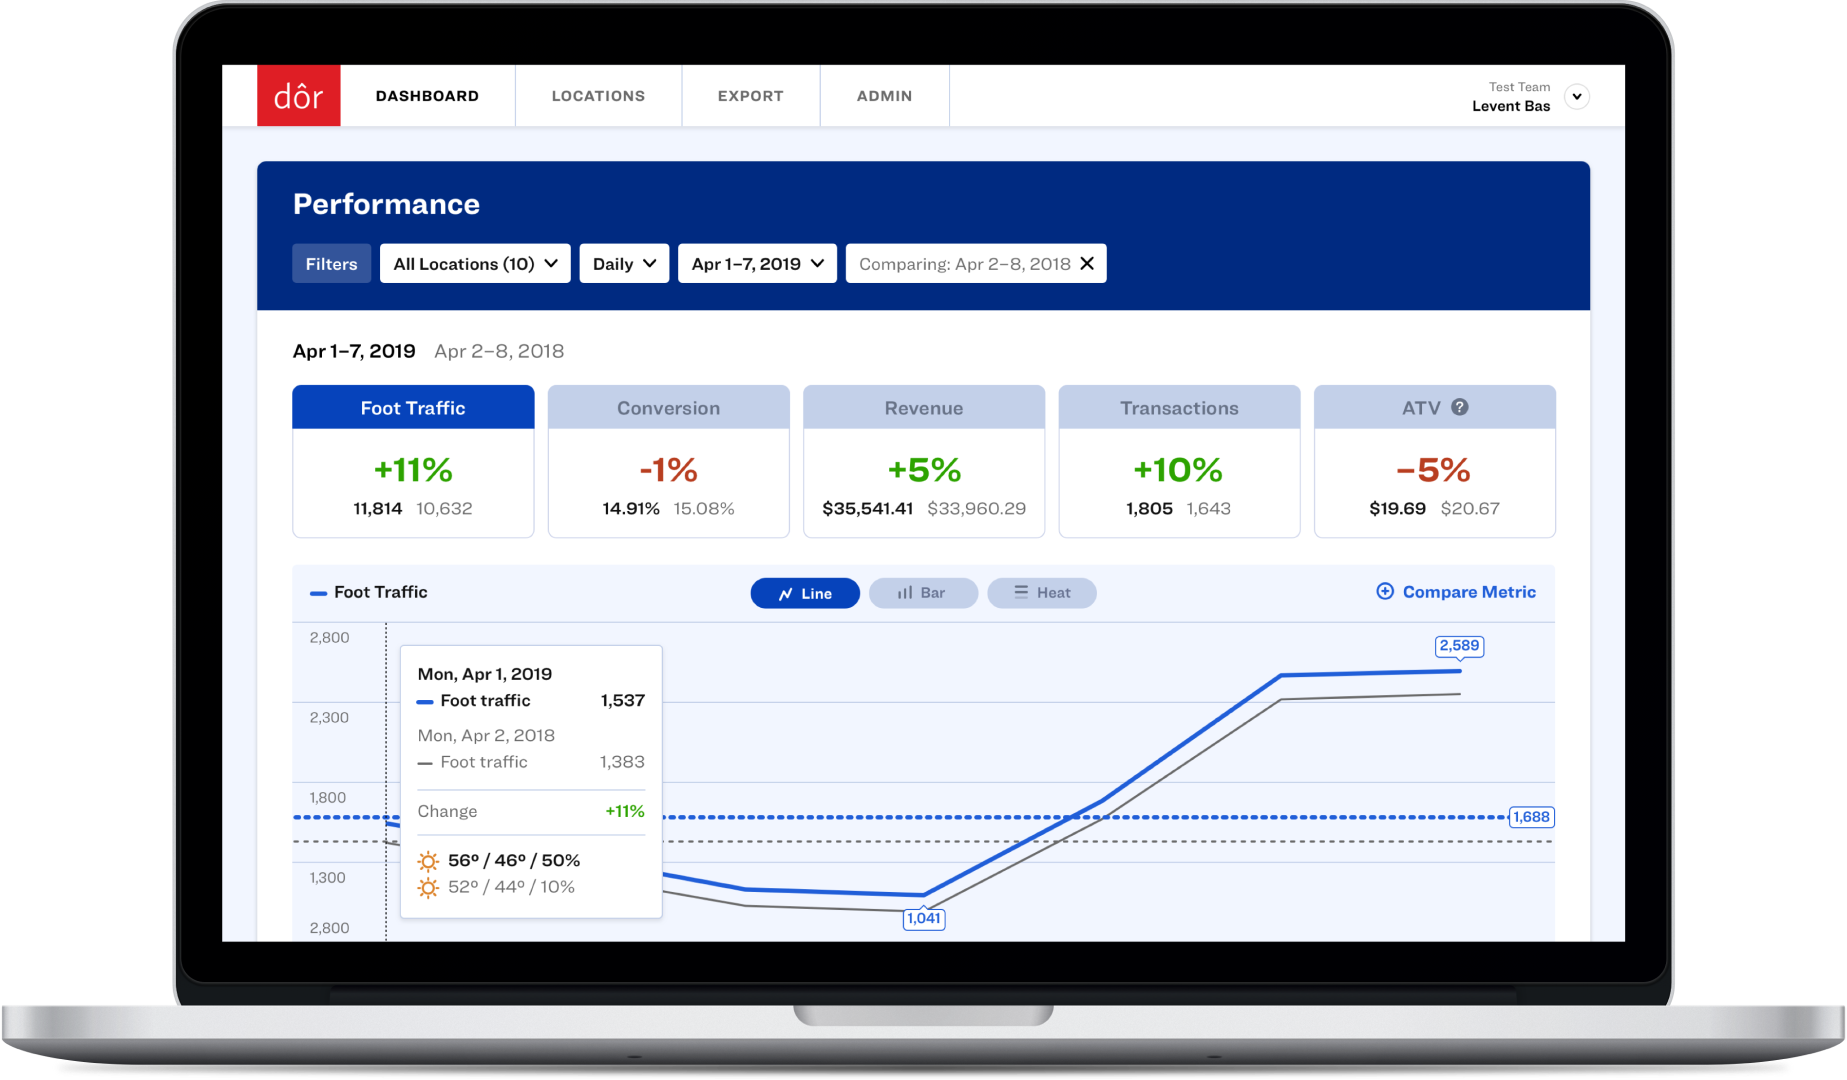Click the Filters button
Viewport: 1847px width, 1080px height.
point(331,264)
